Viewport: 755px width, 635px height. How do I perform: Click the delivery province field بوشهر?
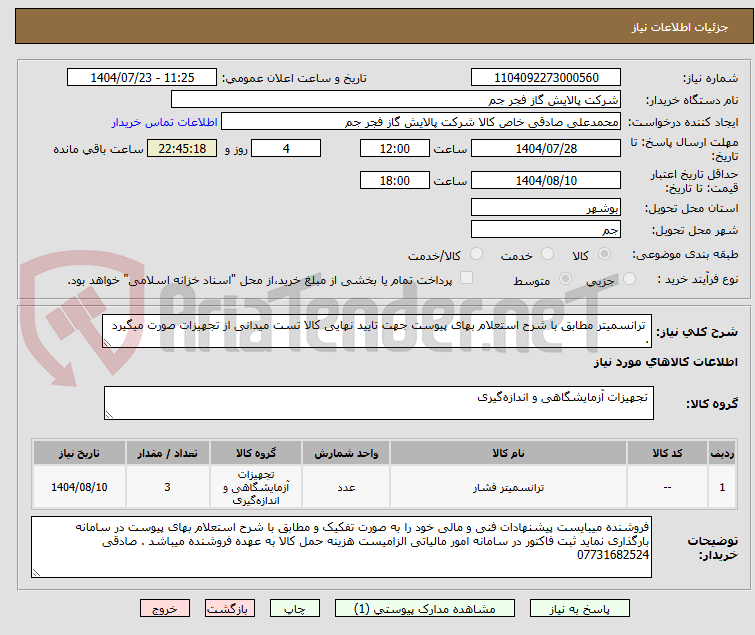tap(546, 207)
